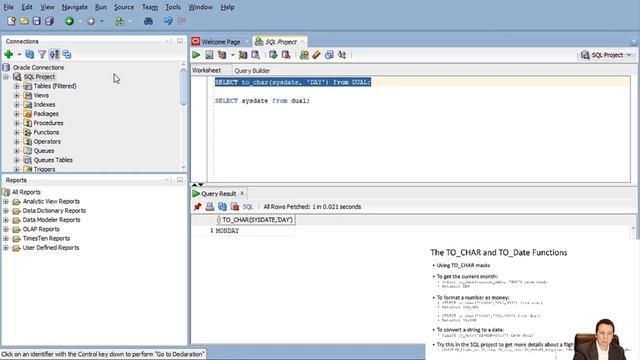Click the second query line in worksheet
This screenshot has height=360, width=640.
[262, 101]
